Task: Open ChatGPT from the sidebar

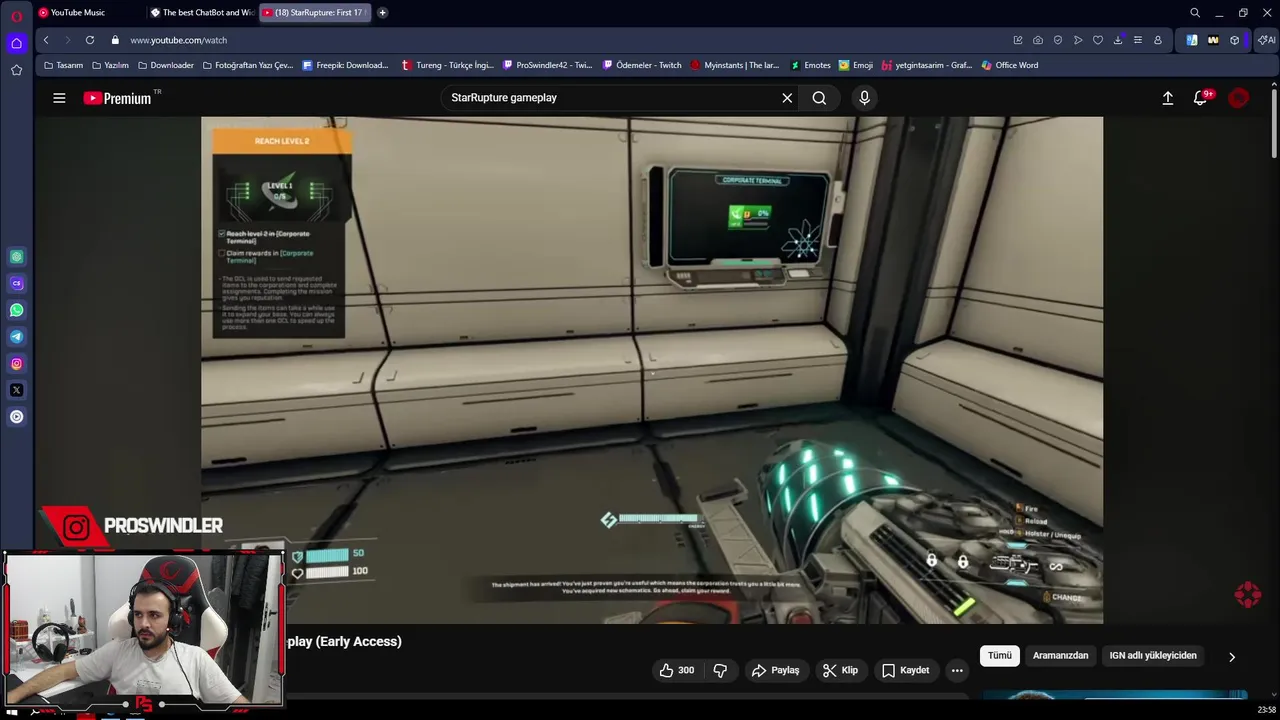Action: 16,257
